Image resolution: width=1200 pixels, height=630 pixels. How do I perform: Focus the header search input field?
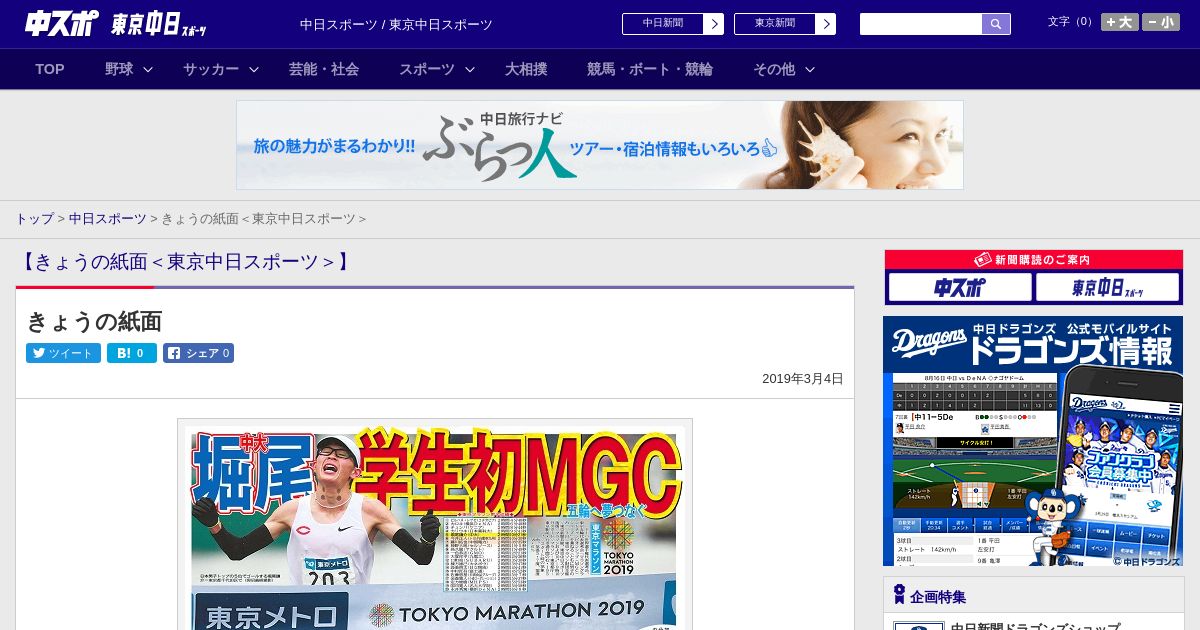click(x=921, y=24)
